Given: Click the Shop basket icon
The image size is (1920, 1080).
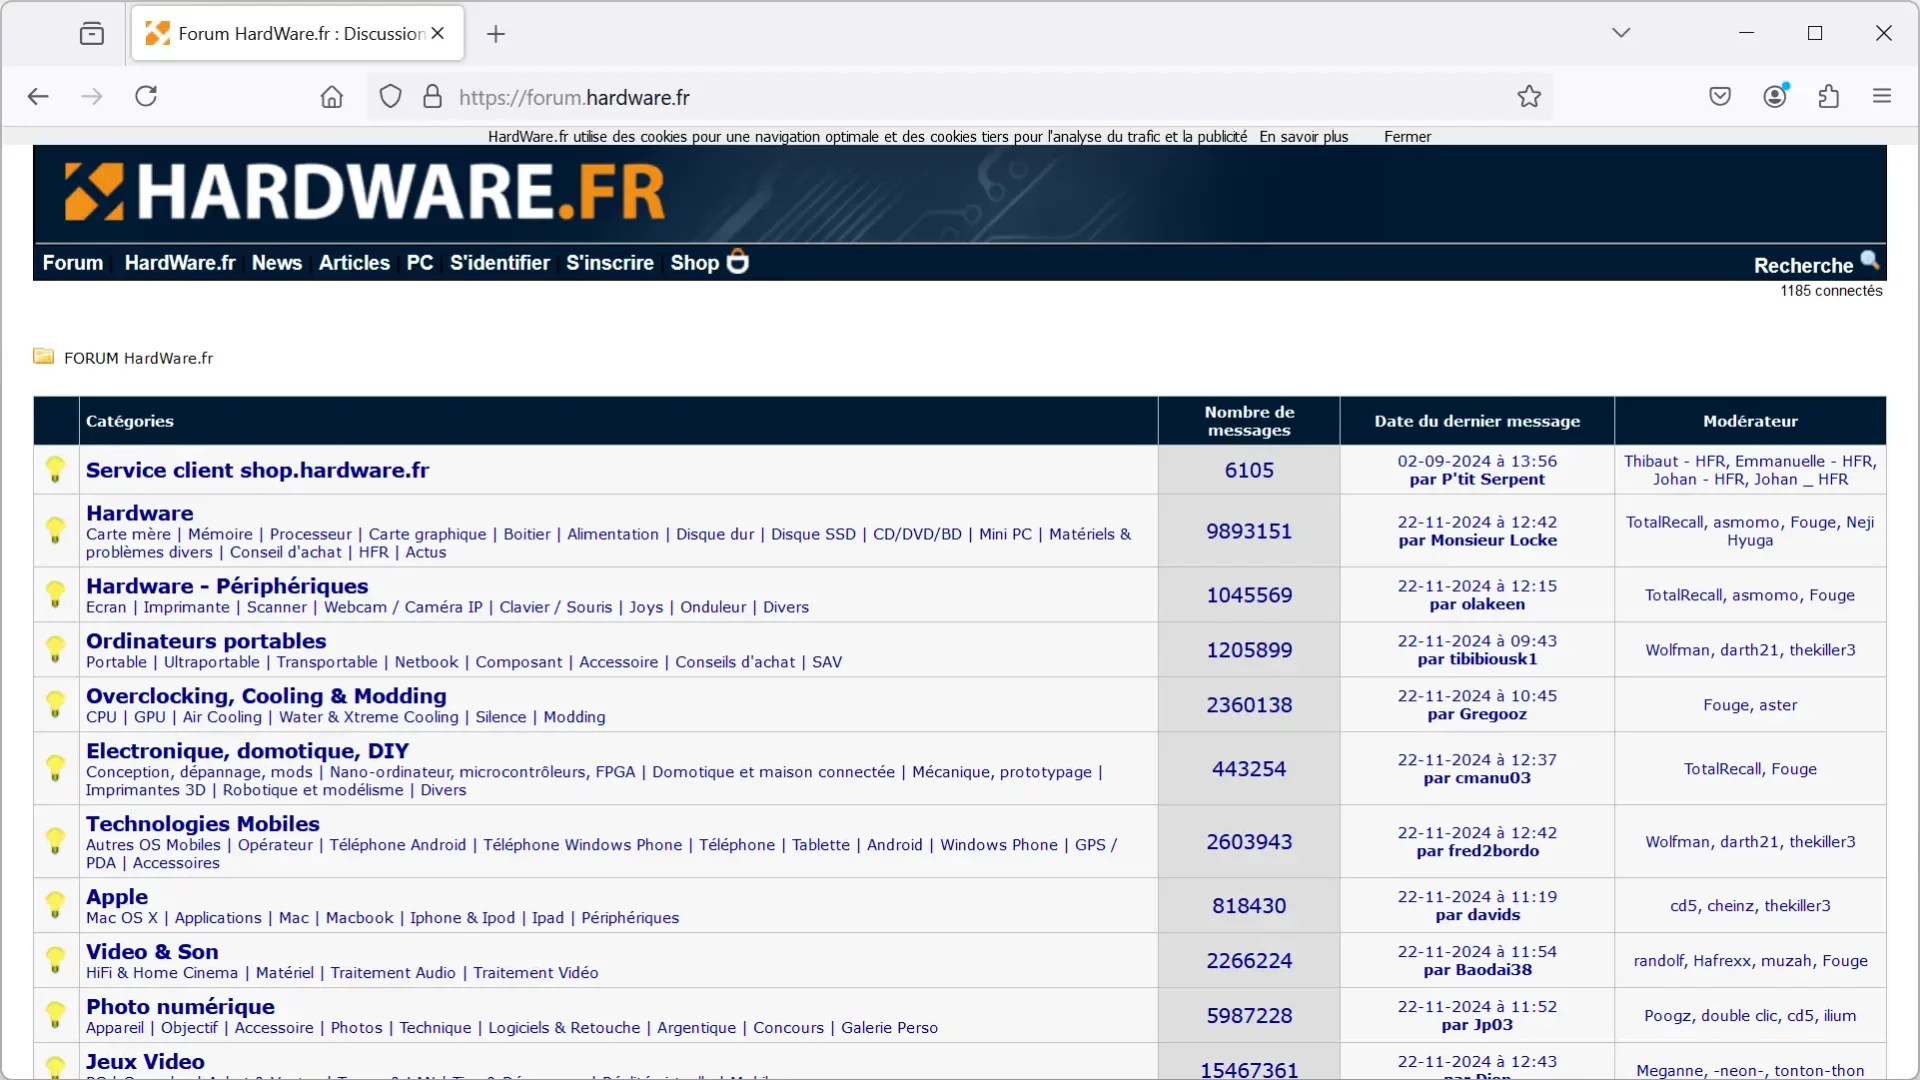Looking at the screenshot, I should click(737, 261).
